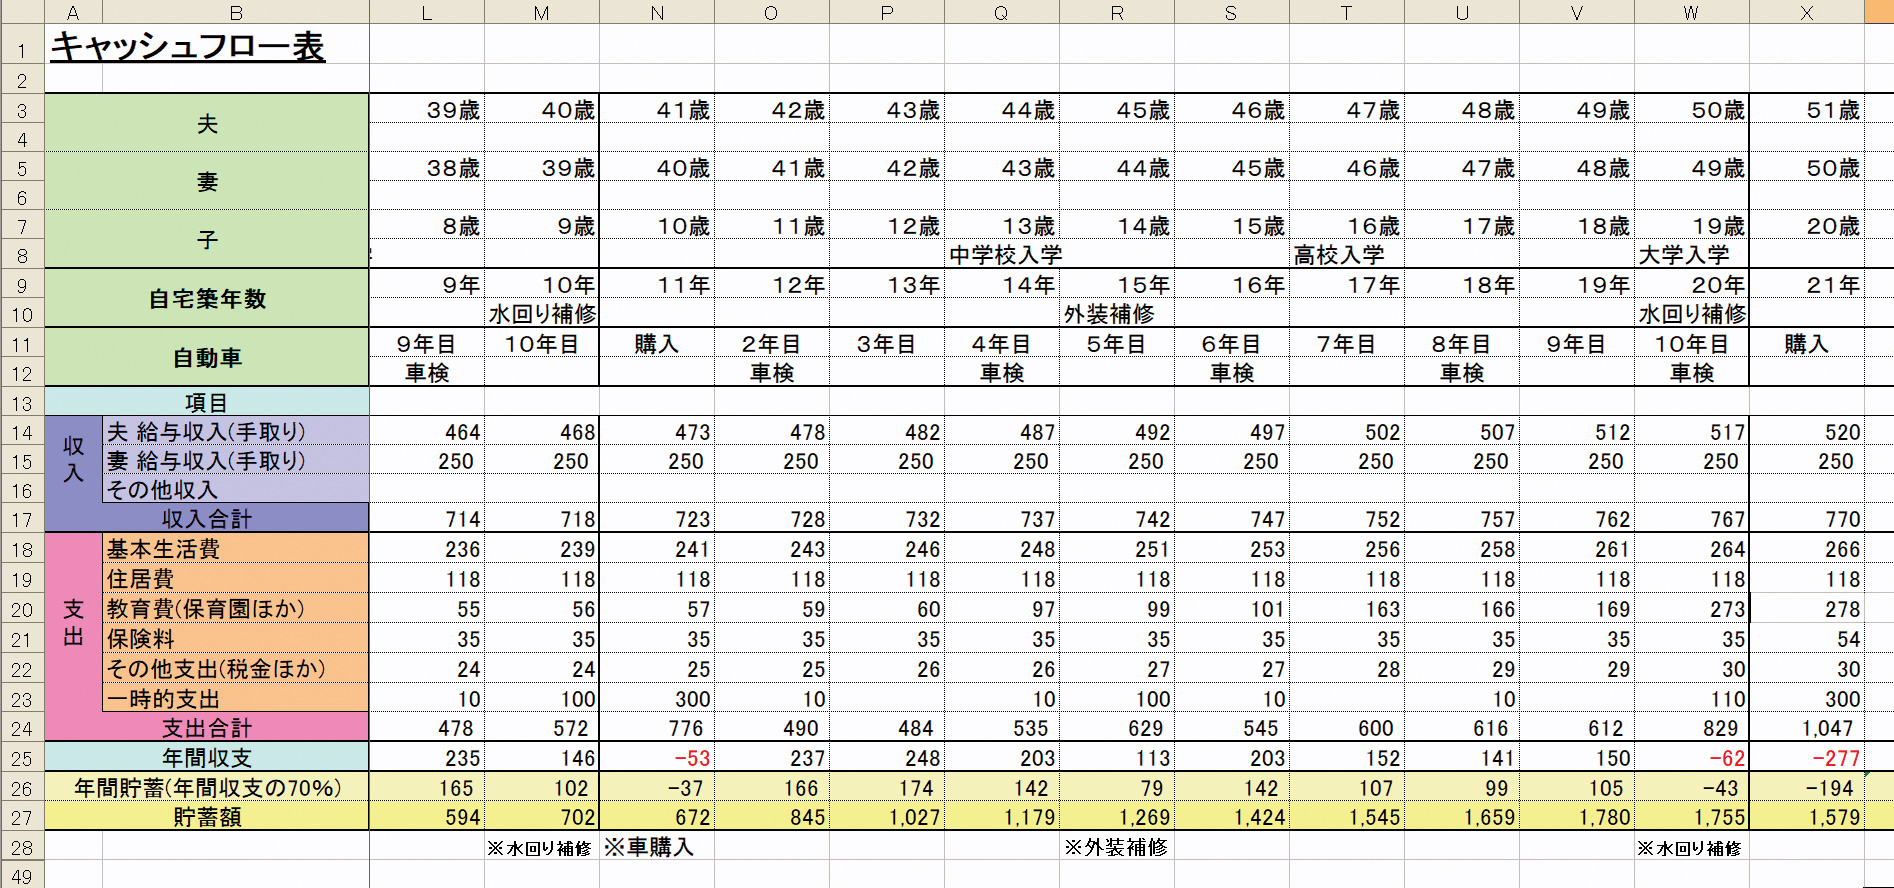Viewport: 1894px width, 888px height.
Task: Click the 自宅築年数 label cell
Action: 207,299
